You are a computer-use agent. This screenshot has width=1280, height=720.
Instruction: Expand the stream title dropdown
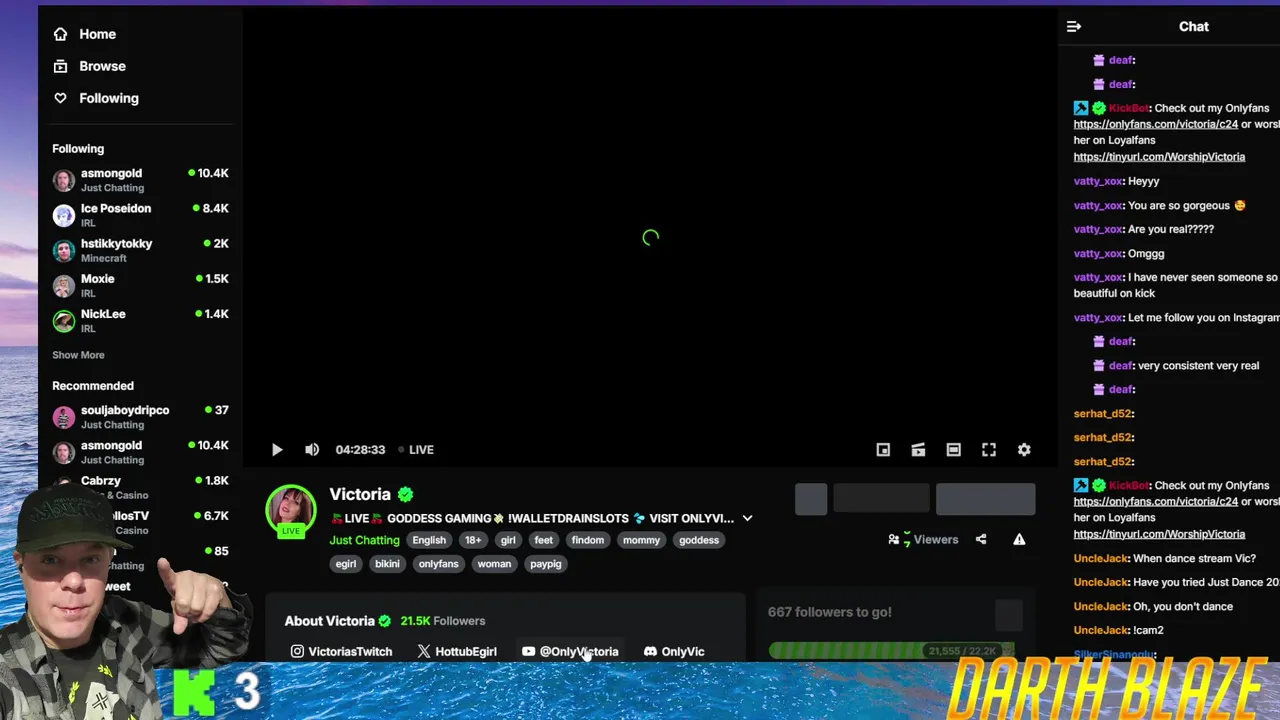(x=747, y=518)
